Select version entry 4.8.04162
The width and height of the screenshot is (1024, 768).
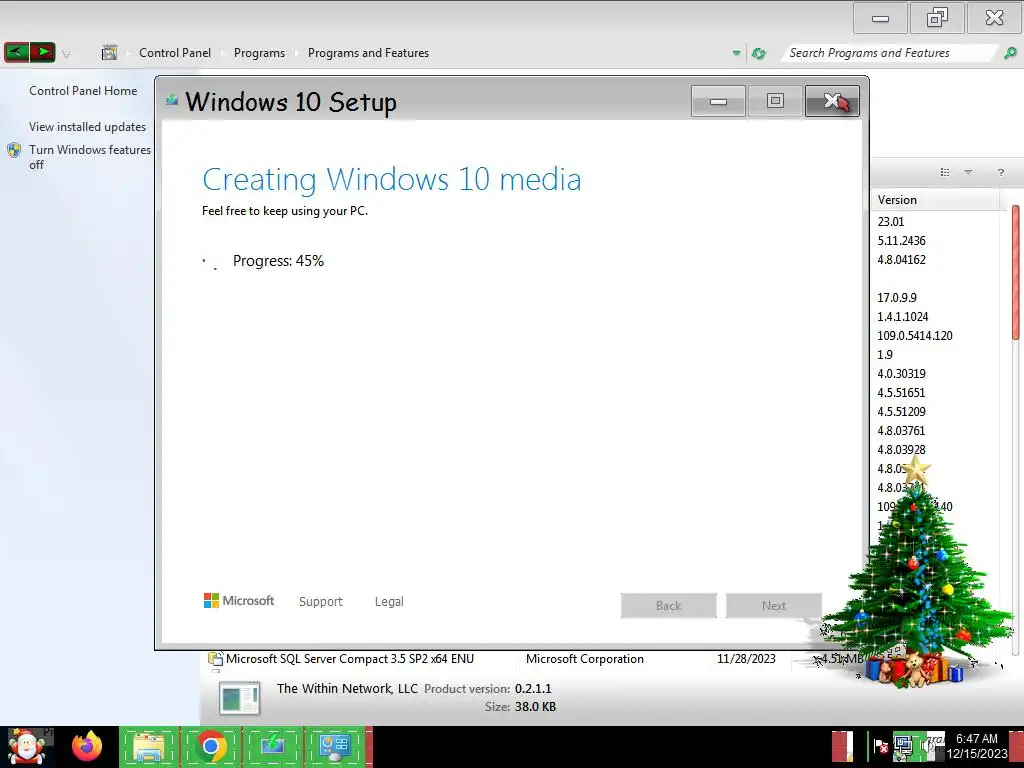tap(901, 259)
